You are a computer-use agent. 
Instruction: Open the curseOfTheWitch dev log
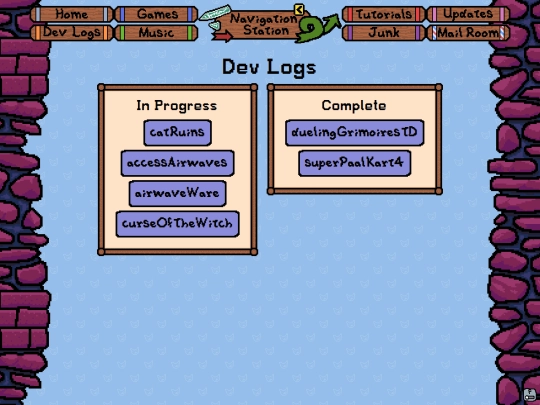pyautogui.click(x=177, y=224)
